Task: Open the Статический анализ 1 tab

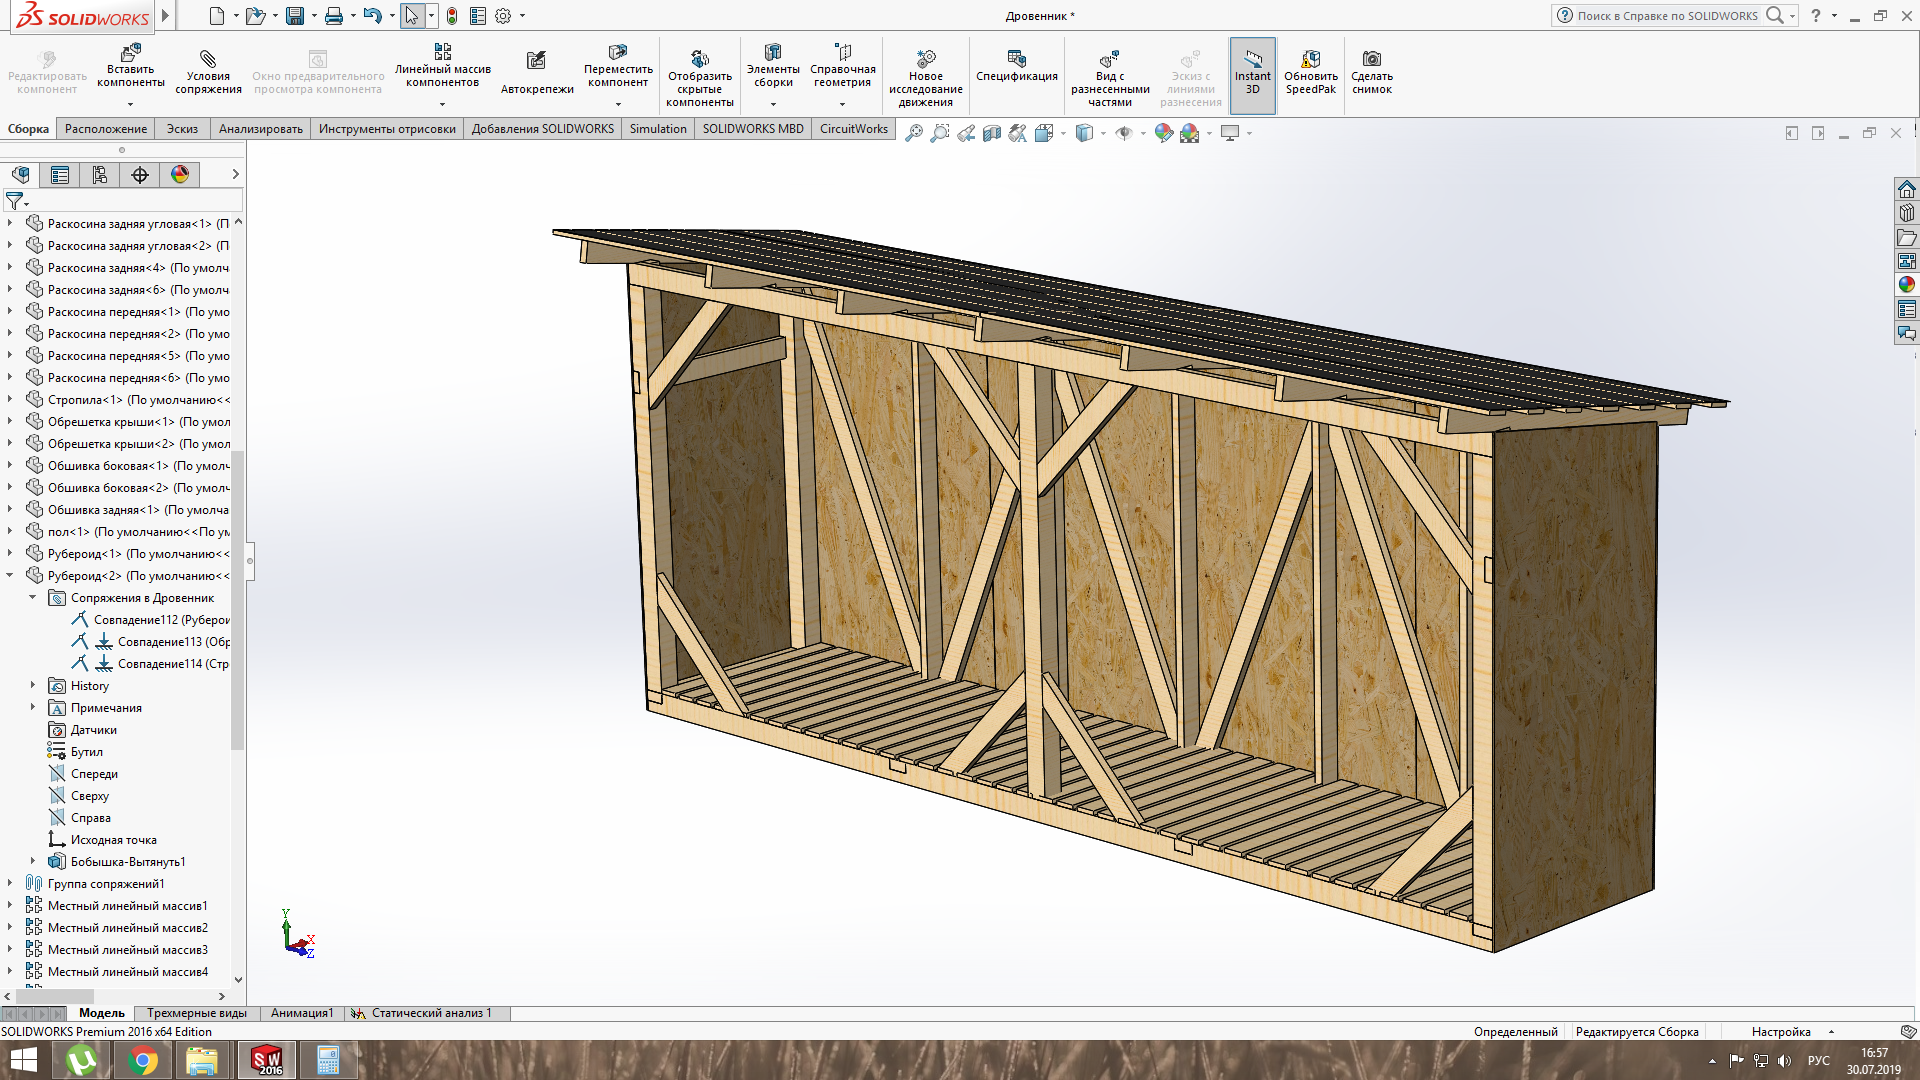Action: pyautogui.click(x=430, y=1013)
